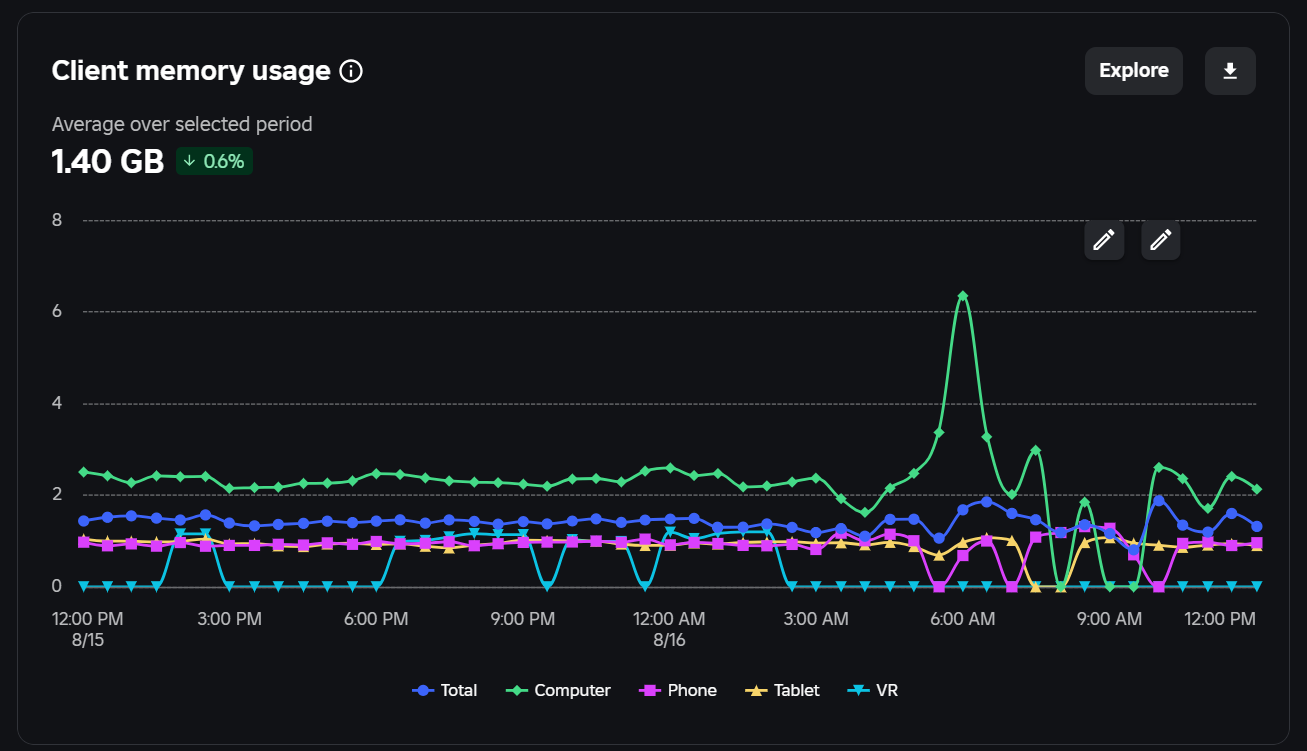This screenshot has width=1307, height=751.
Task: Click the info icon beside Client memory usage
Action: click(351, 71)
